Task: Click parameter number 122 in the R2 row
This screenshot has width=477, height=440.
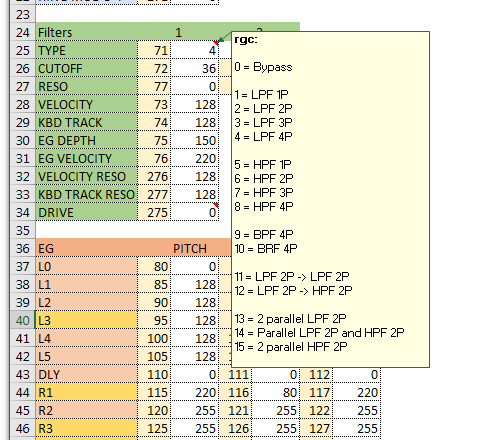Action: point(316,411)
